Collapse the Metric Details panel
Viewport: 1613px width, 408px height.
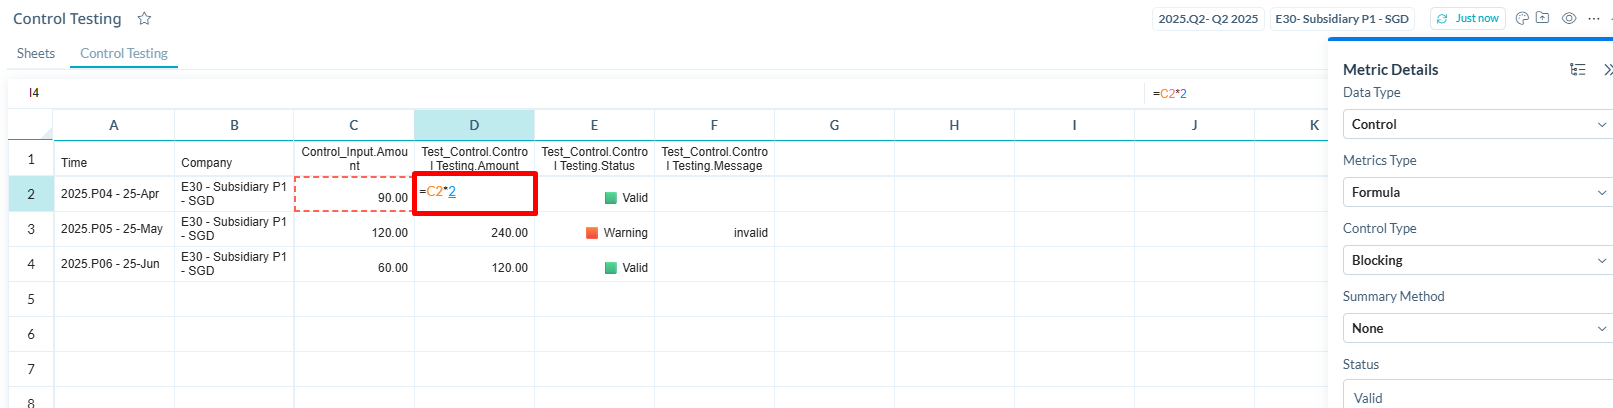(1607, 69)
